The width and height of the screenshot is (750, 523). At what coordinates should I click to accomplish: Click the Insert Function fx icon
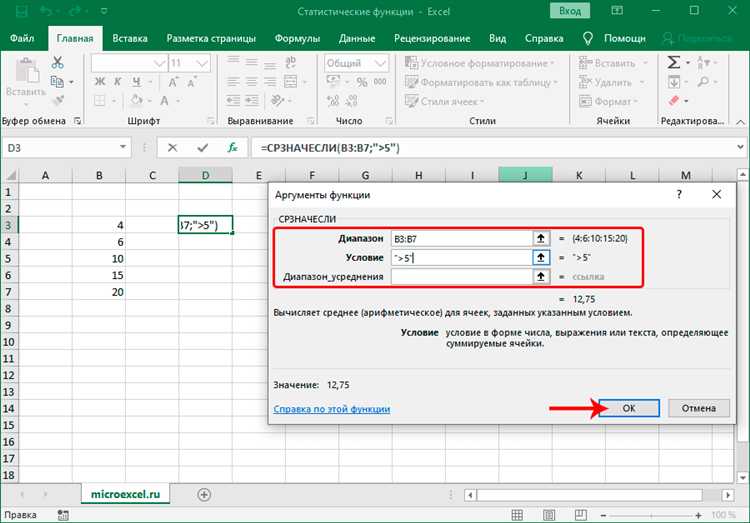pos(232,148)
